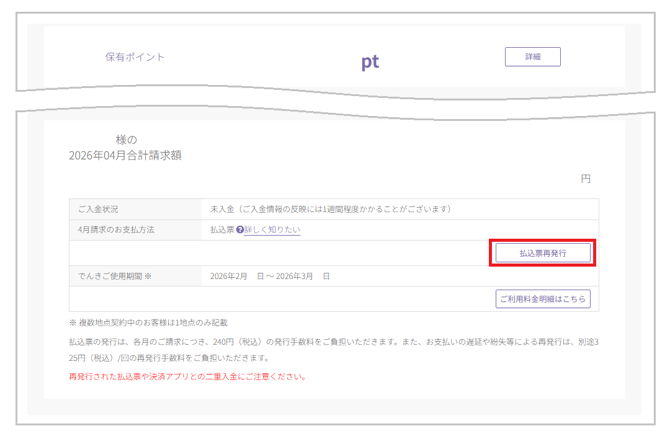Screen dimensions: 670x439
Task: Open ご利用料金明細はこちら button
Action: [543, 299]
